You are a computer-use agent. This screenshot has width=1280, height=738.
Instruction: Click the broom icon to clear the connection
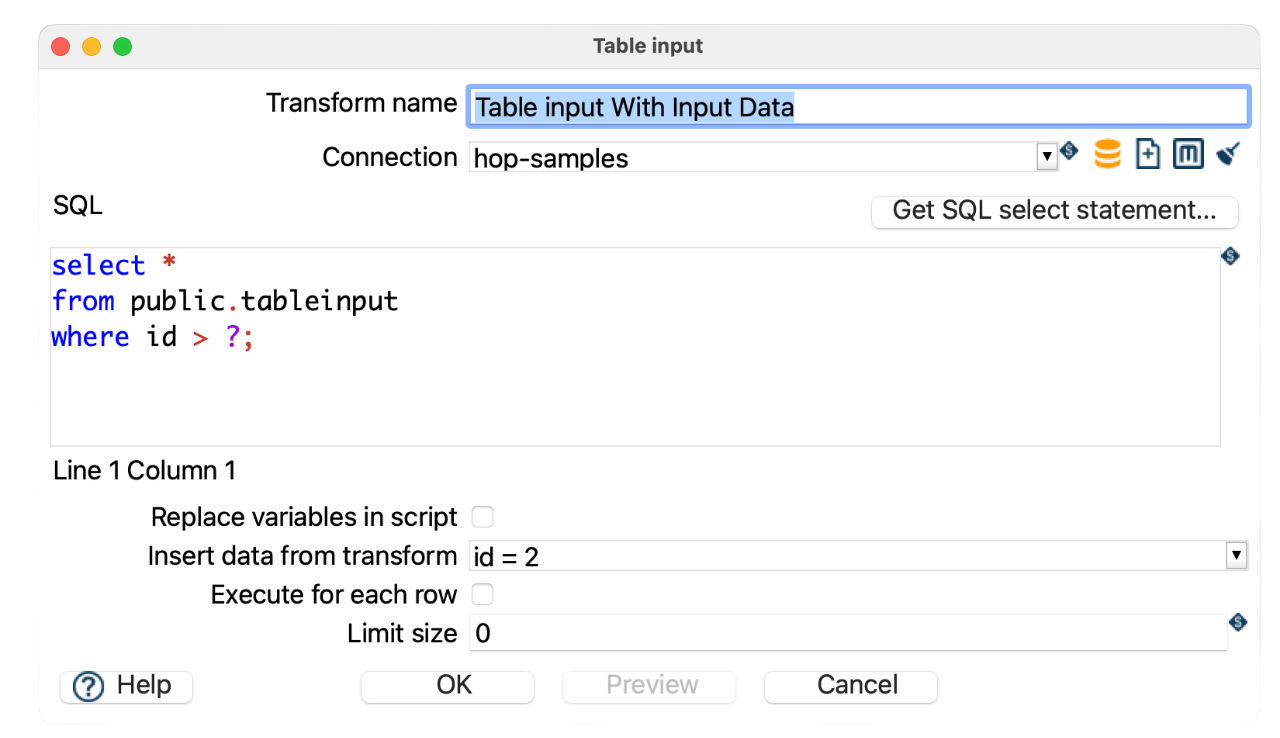[x=1227, y=152]
